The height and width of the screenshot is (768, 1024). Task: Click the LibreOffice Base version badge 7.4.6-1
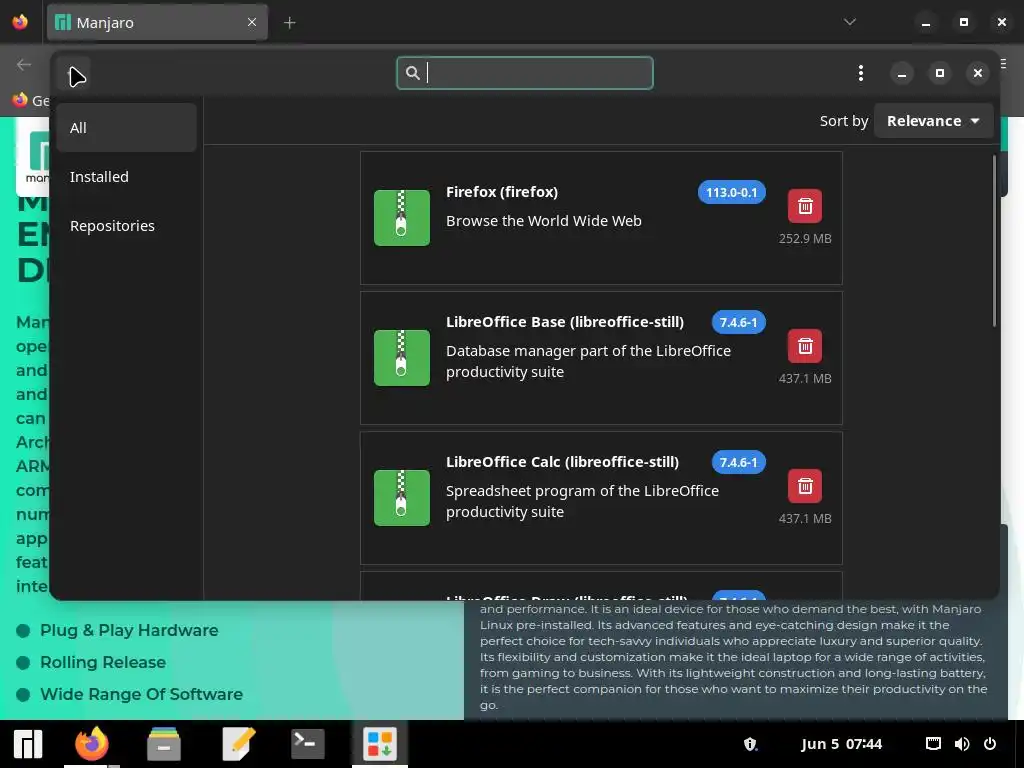738,322
